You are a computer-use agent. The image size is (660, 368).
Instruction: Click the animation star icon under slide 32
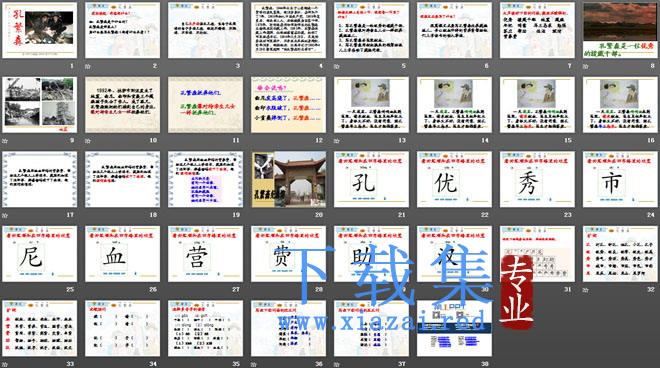(585, 290)
